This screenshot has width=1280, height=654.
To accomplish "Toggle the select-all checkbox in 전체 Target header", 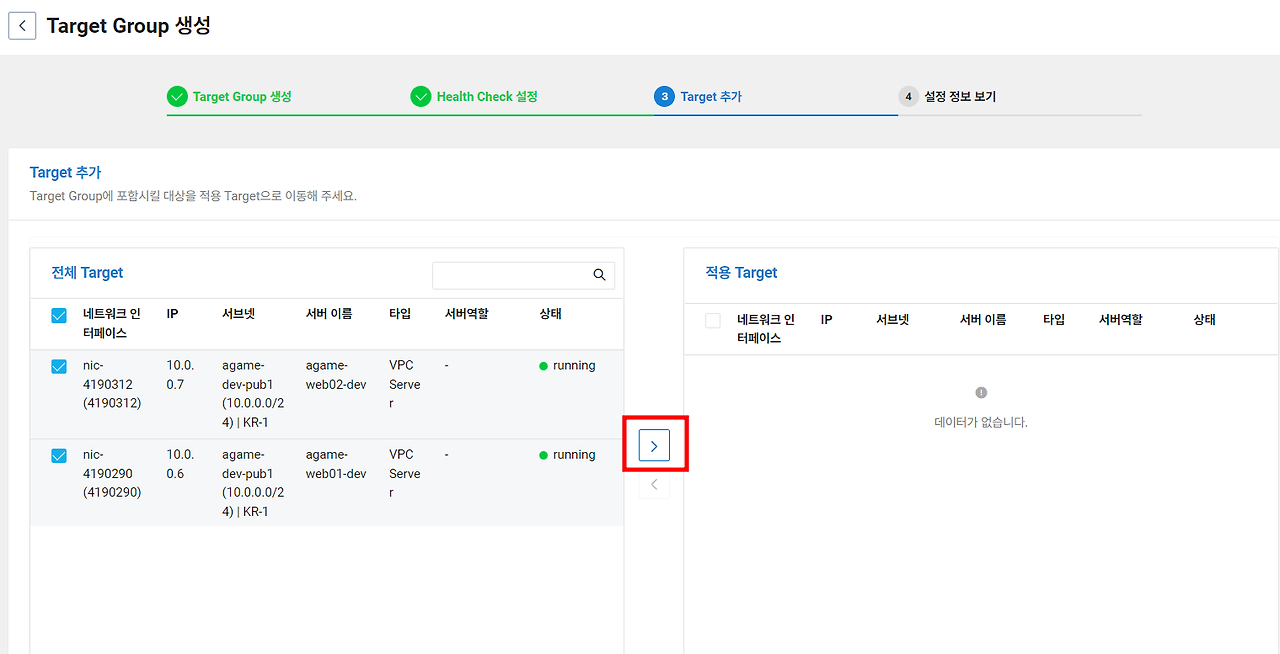I will point(59,316).
